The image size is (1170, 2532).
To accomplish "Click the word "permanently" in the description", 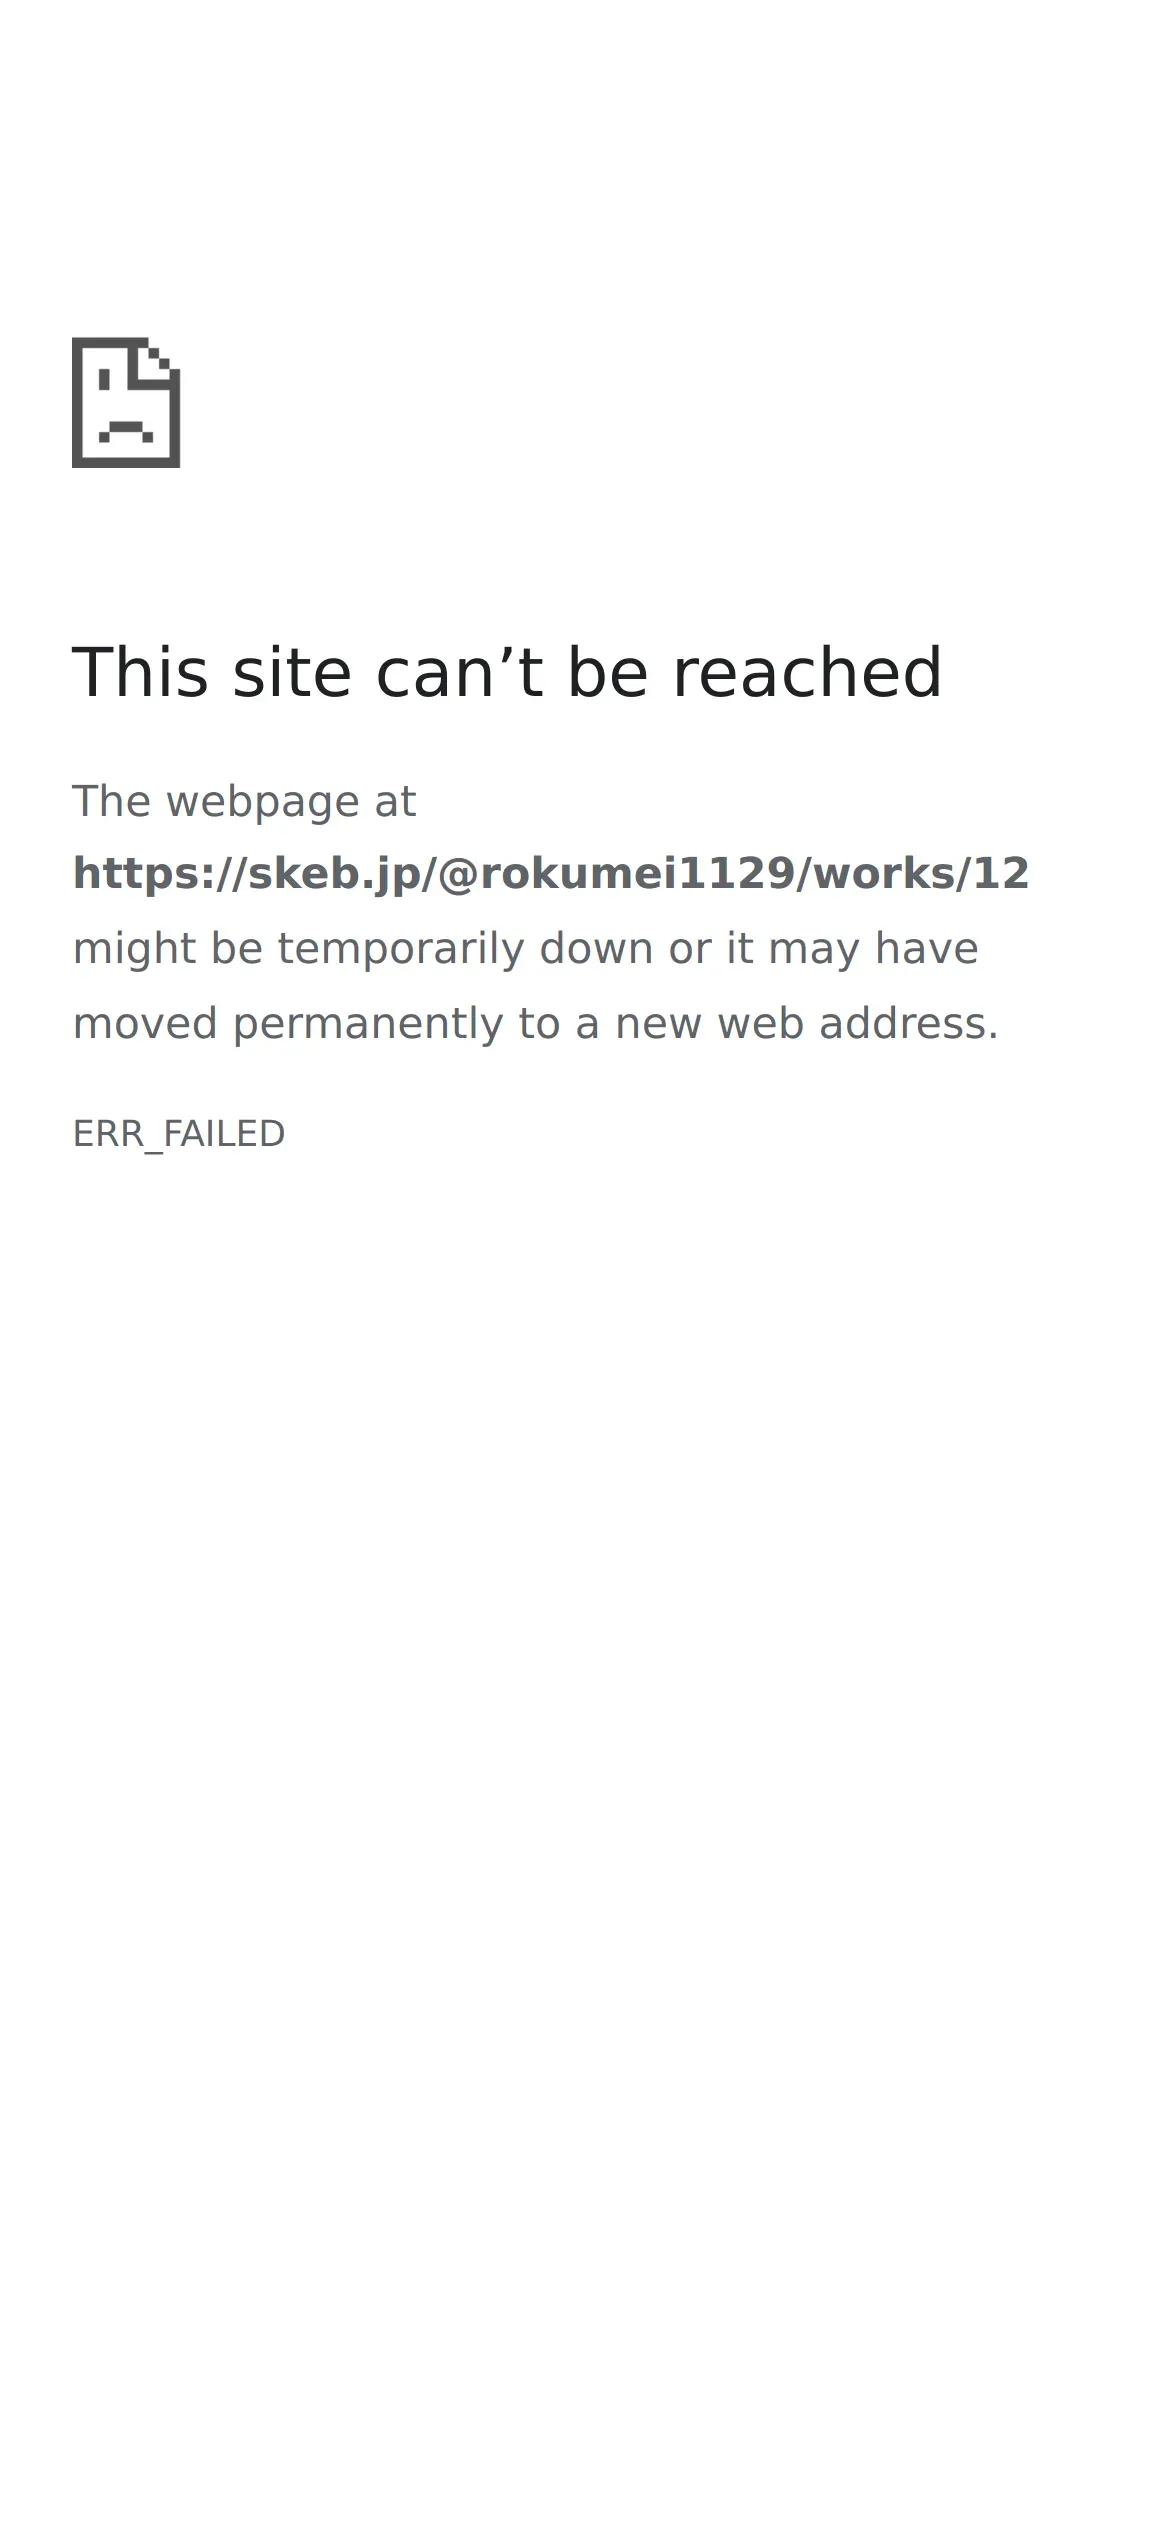I will (x=367, y=1024).
